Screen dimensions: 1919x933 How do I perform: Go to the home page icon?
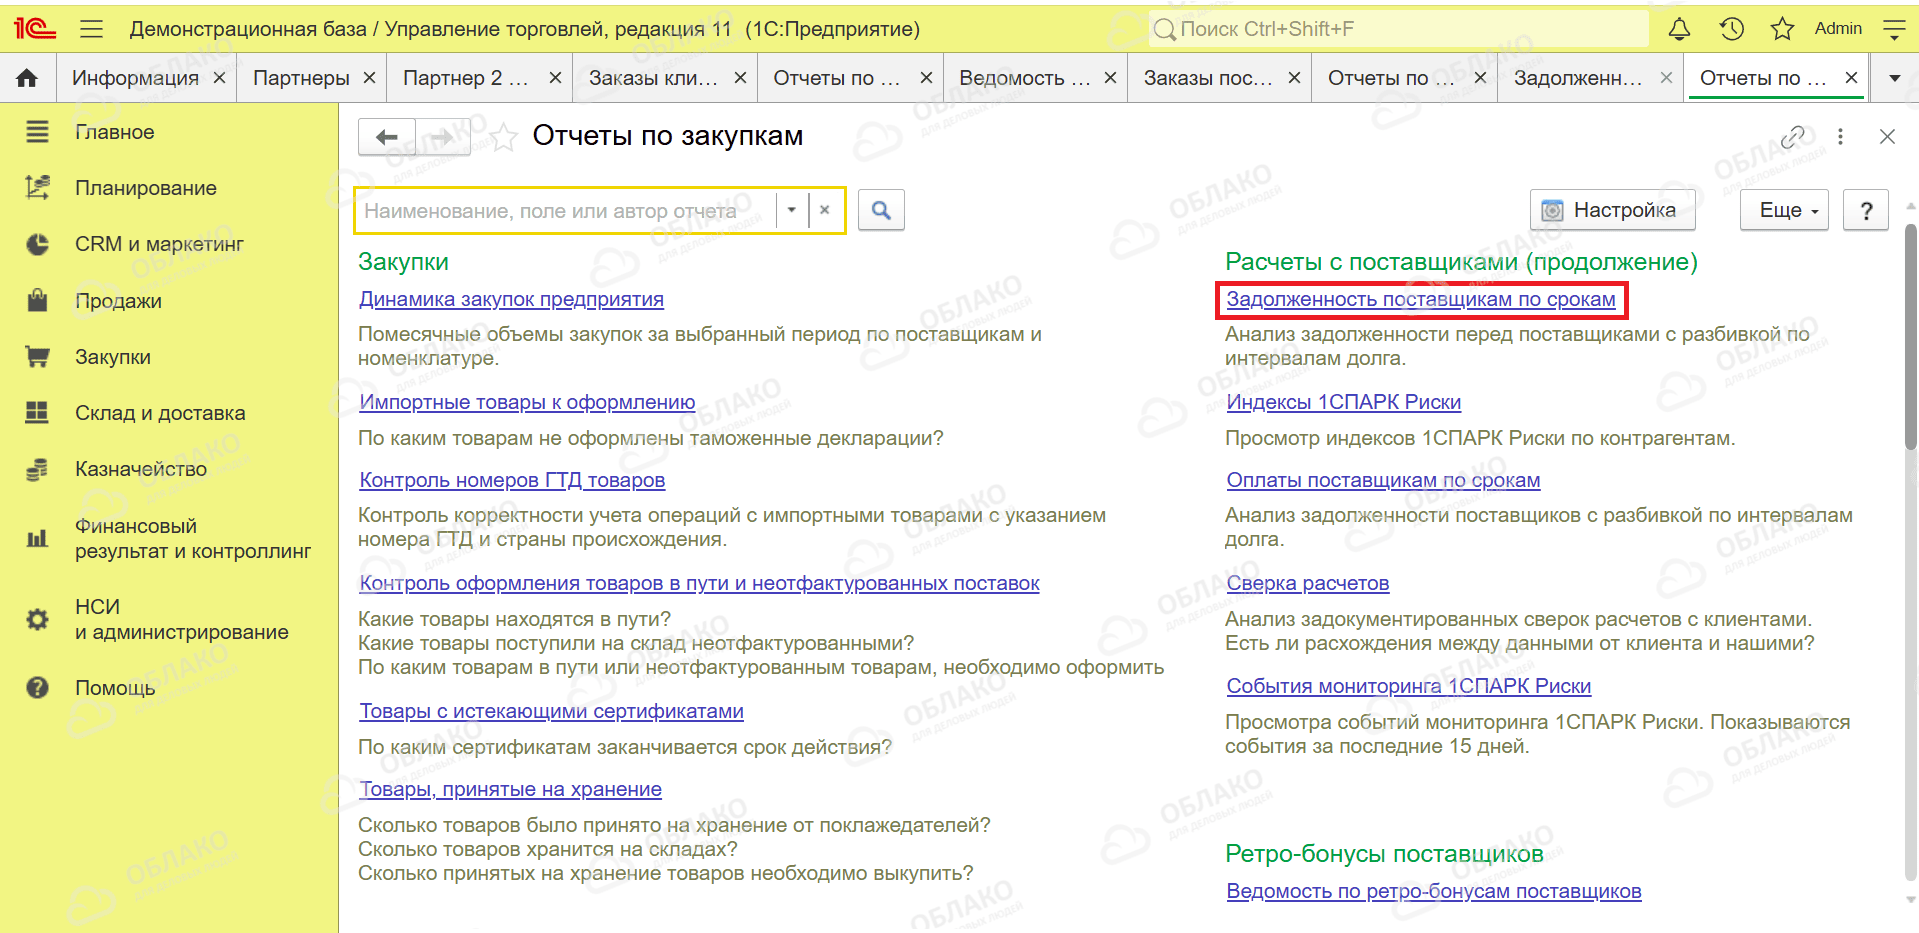coord(27,78)
